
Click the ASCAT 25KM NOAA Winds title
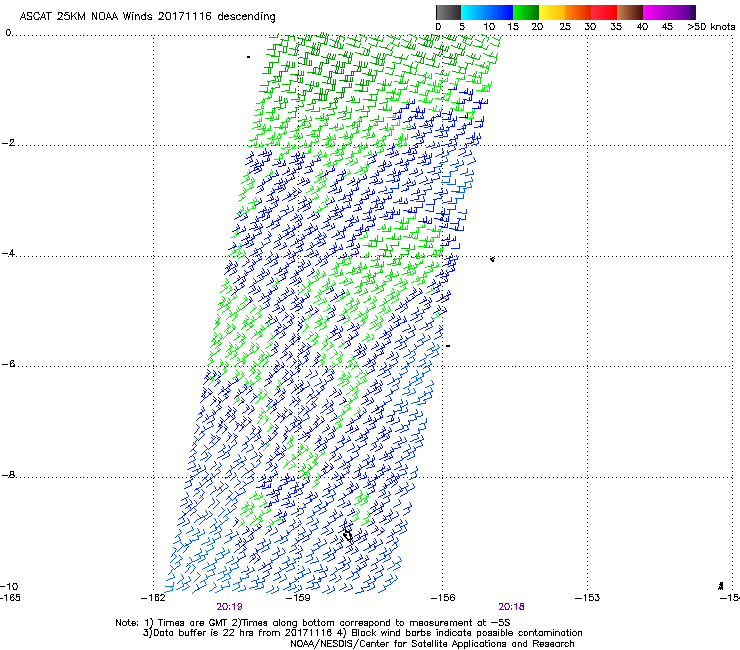point(147,16)
